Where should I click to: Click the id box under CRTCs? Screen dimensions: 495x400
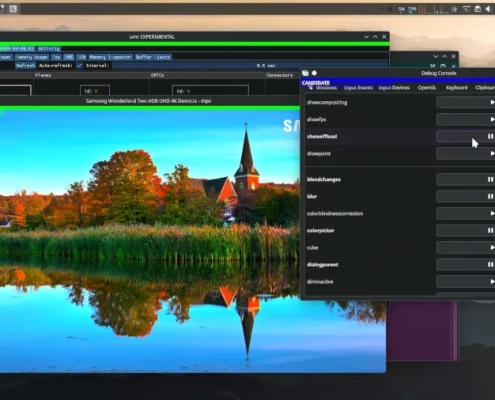tap(210, 91)
